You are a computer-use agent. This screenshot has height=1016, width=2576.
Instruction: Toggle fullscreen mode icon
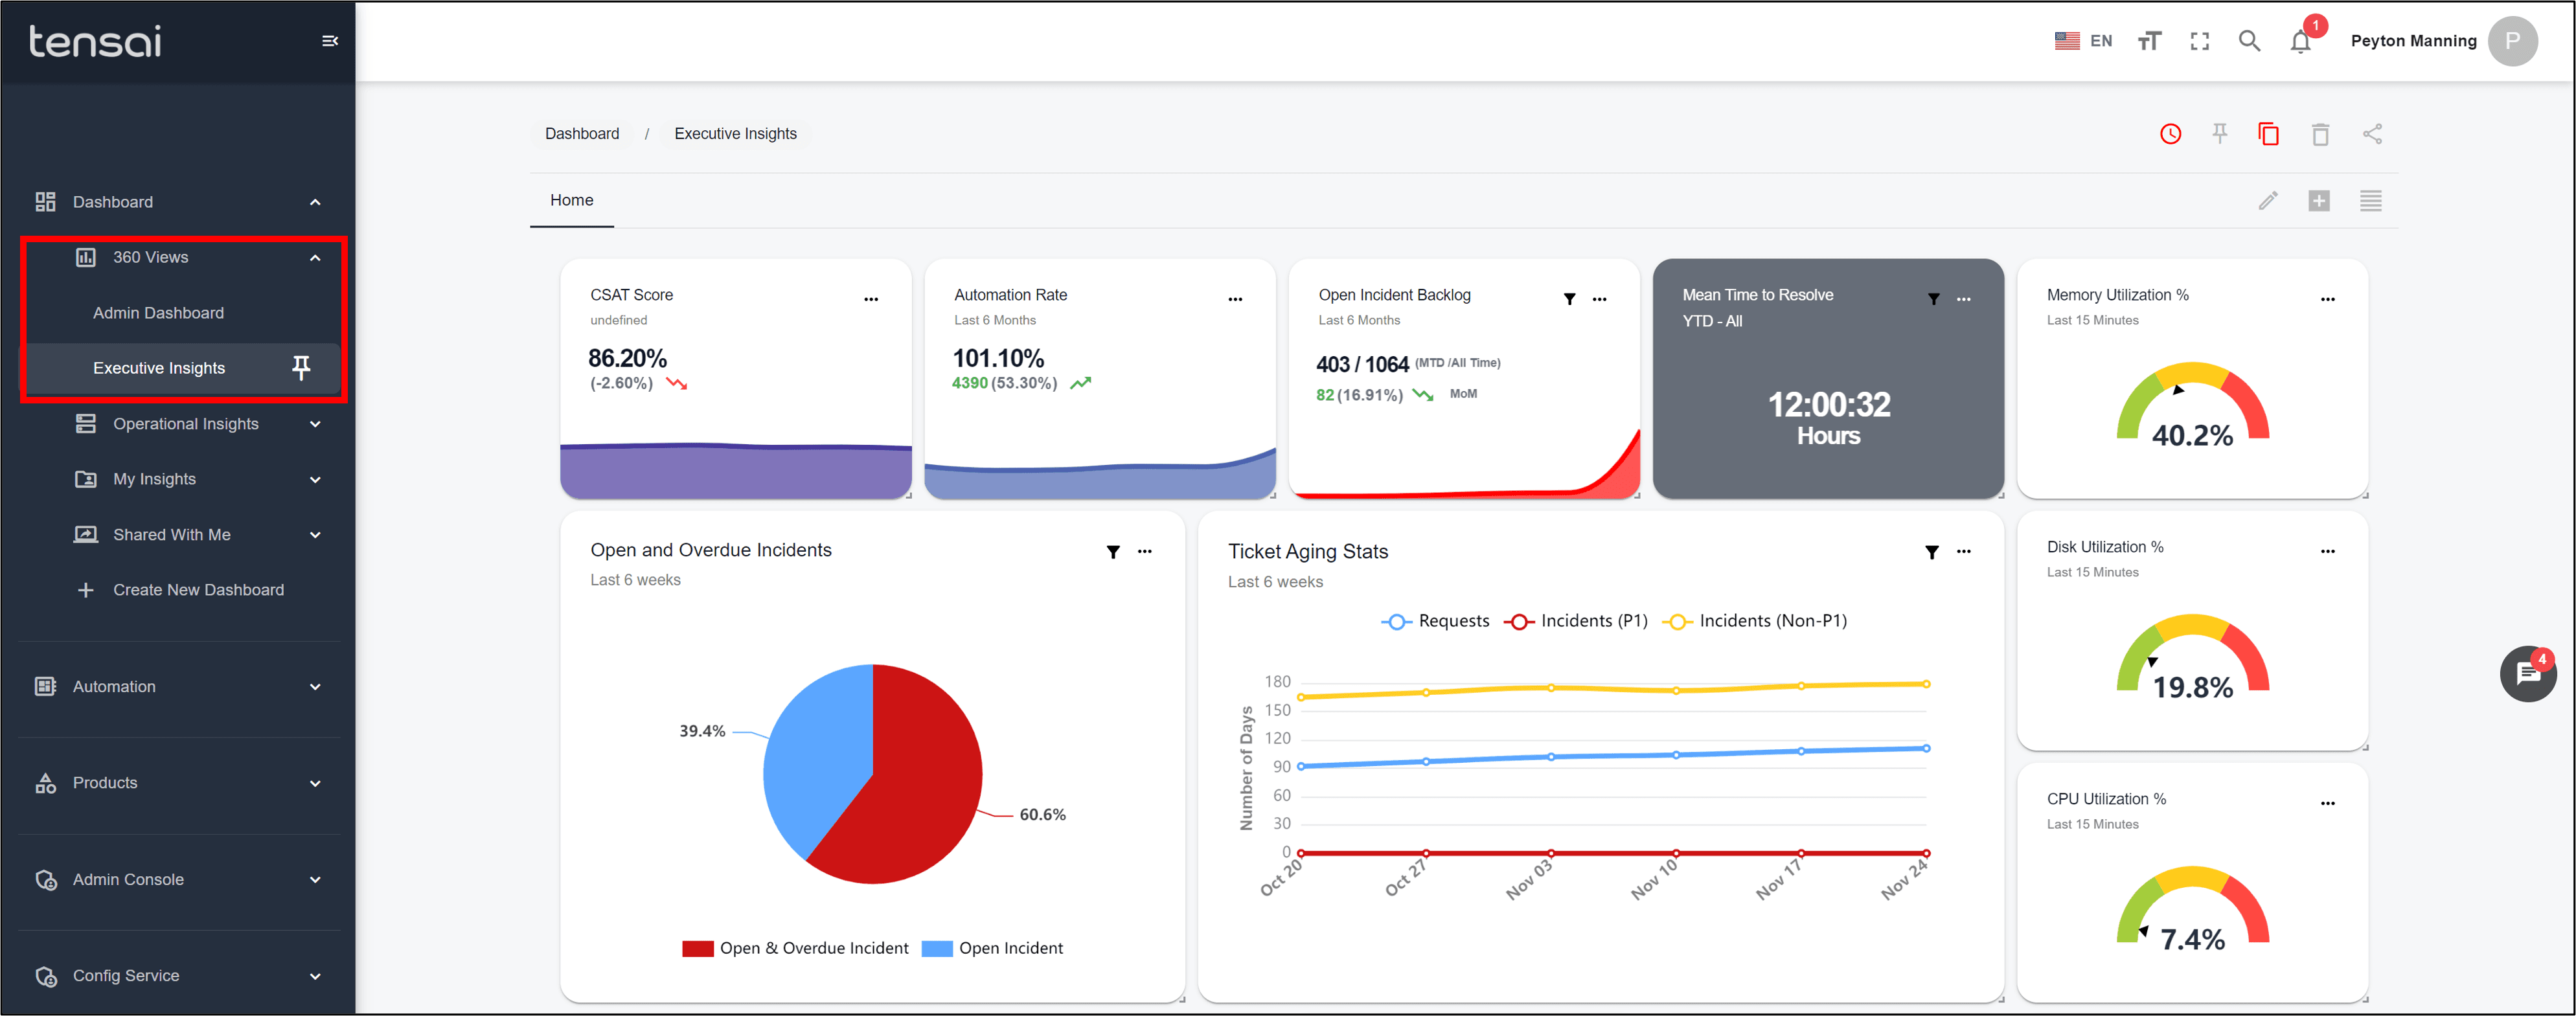click(x=2199, y=41)
